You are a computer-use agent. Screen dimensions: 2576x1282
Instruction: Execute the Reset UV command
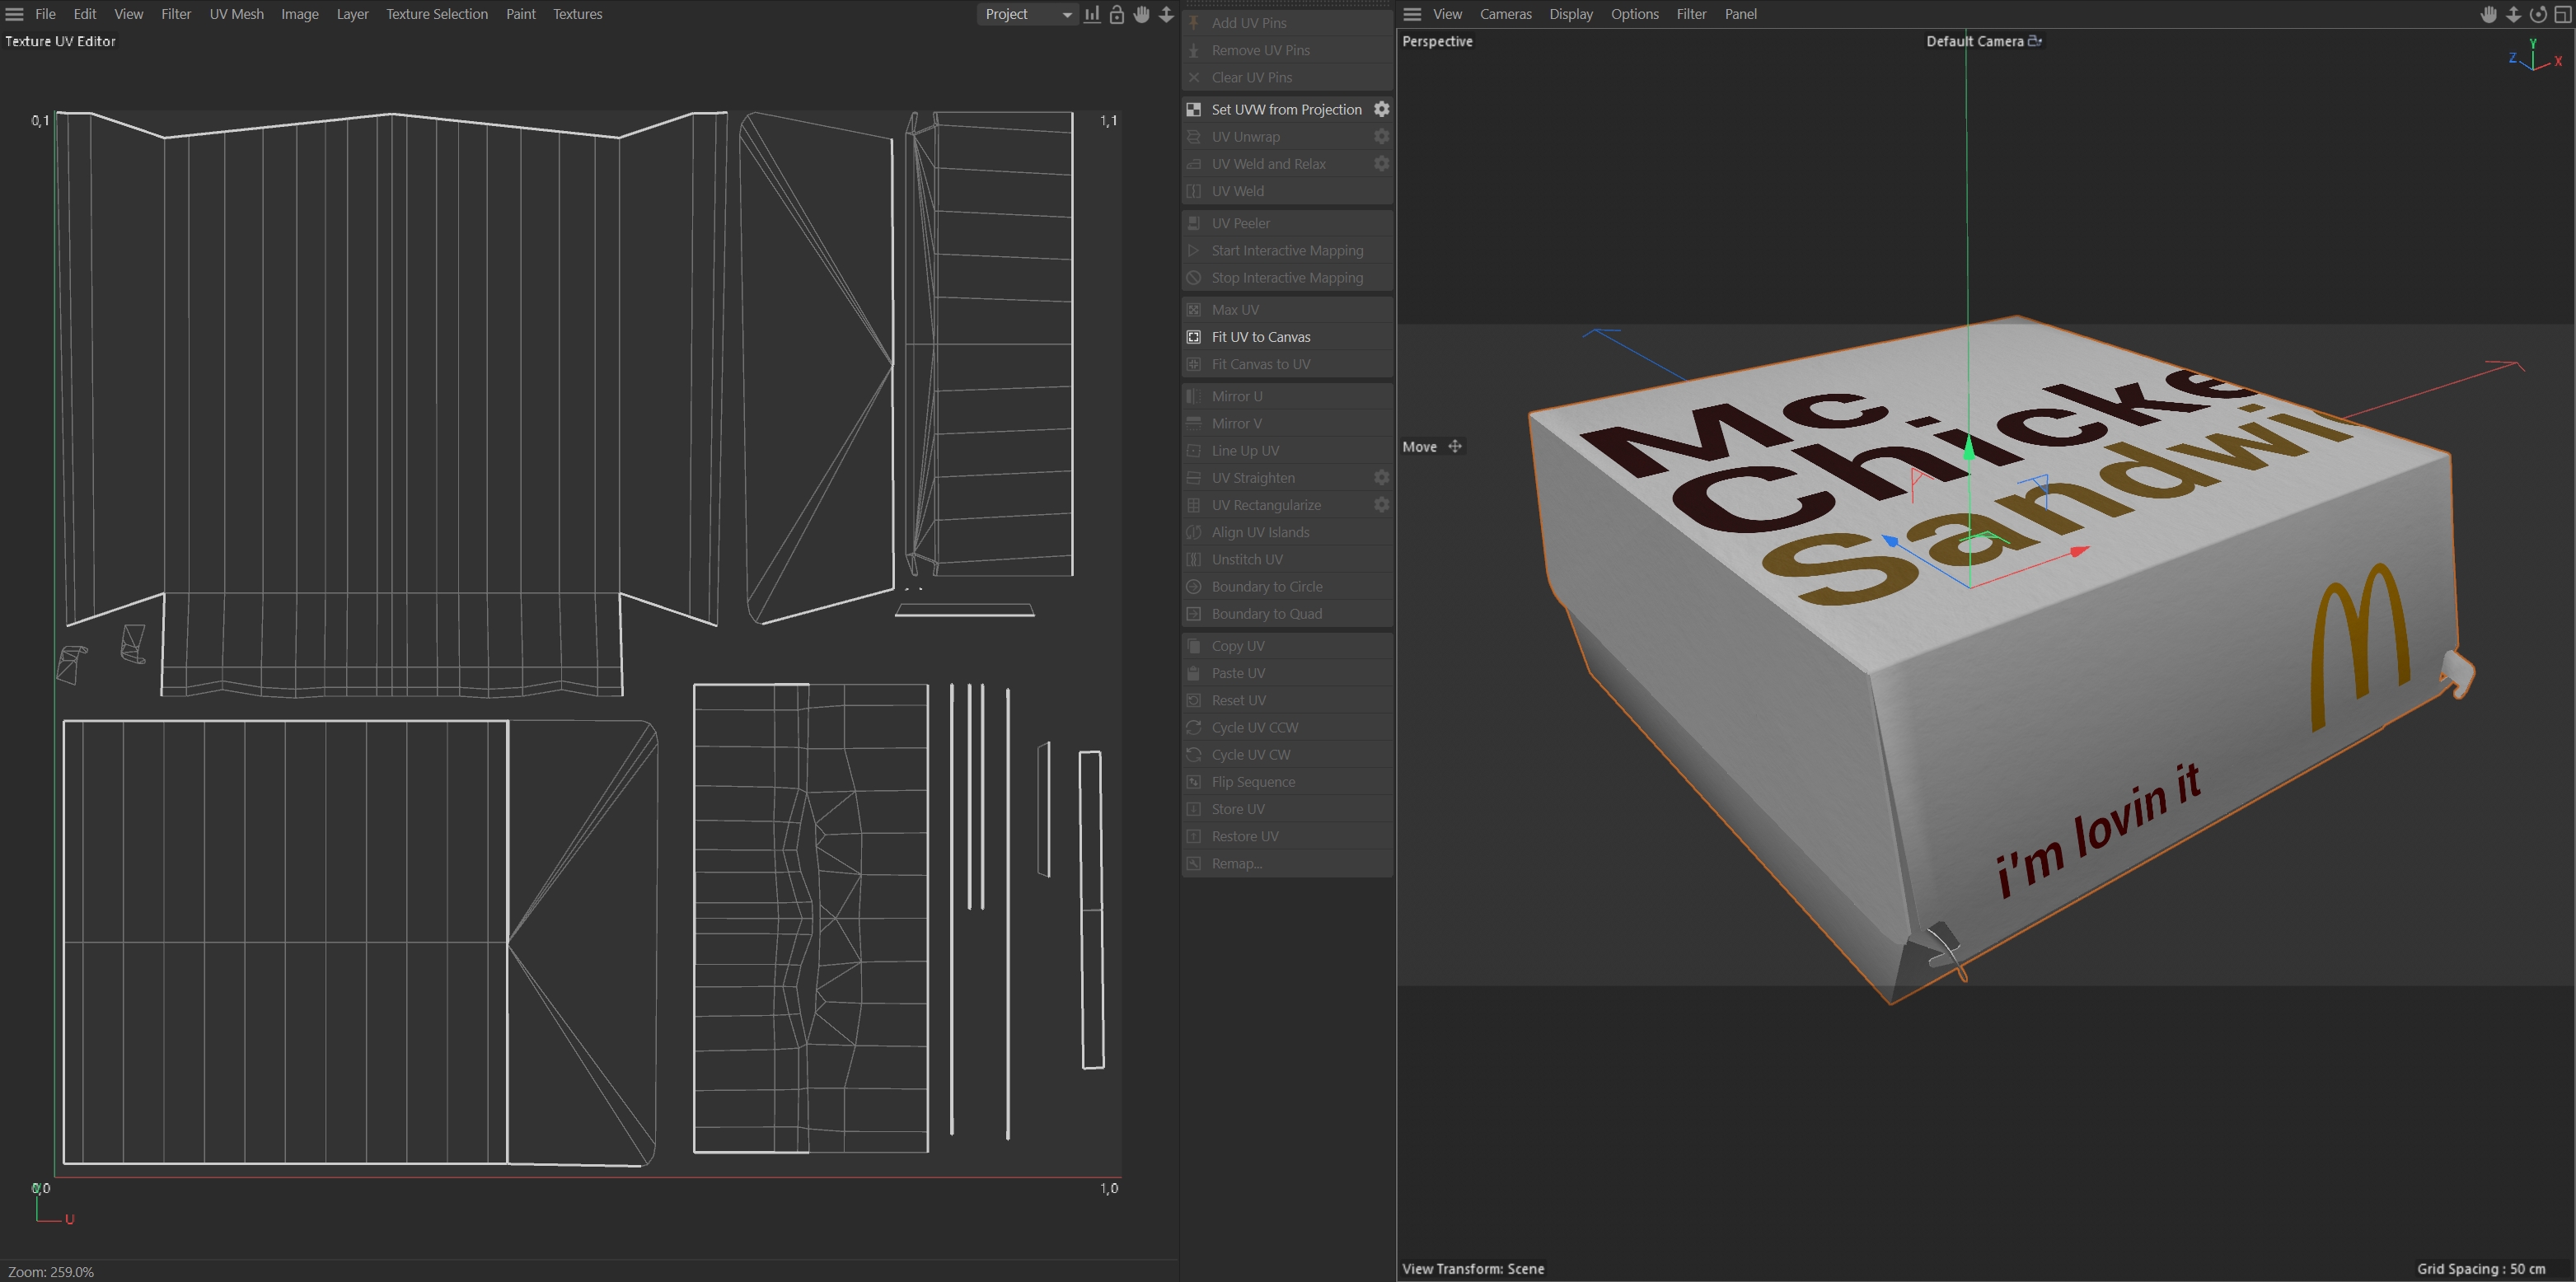click(x=1239, y=700)
